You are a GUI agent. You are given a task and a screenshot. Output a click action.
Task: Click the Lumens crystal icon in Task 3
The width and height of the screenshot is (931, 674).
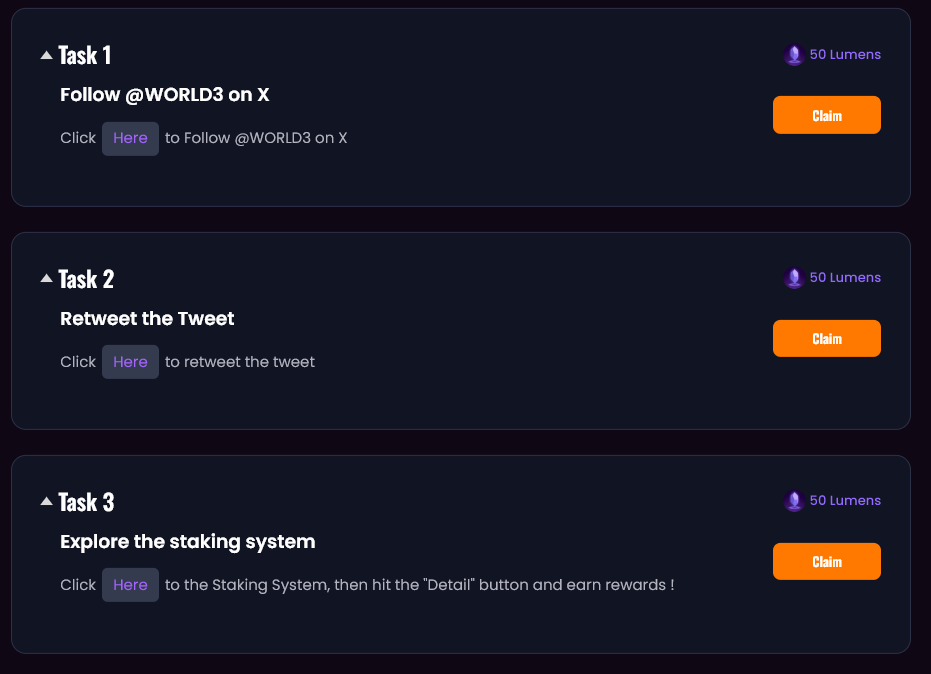pyautogui.click(x=794, y=501)
